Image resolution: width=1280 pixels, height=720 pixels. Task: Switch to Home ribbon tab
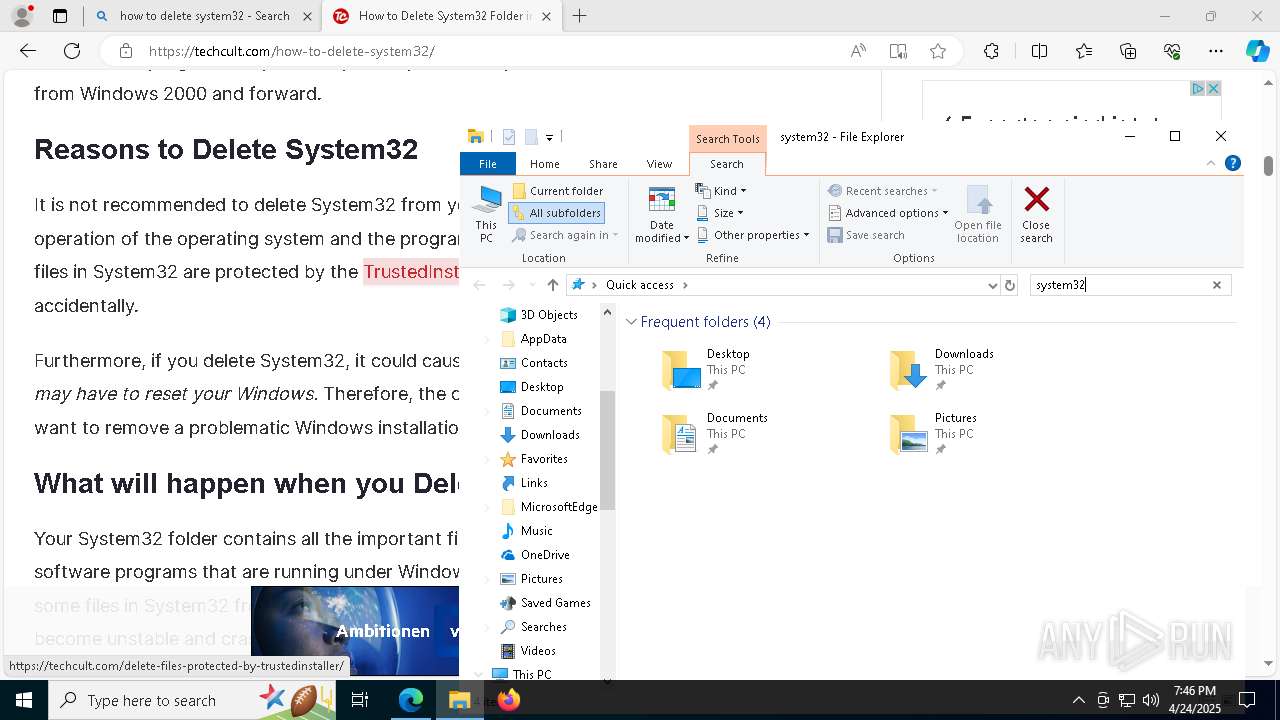pyautogui.click(x=544, y=164)
